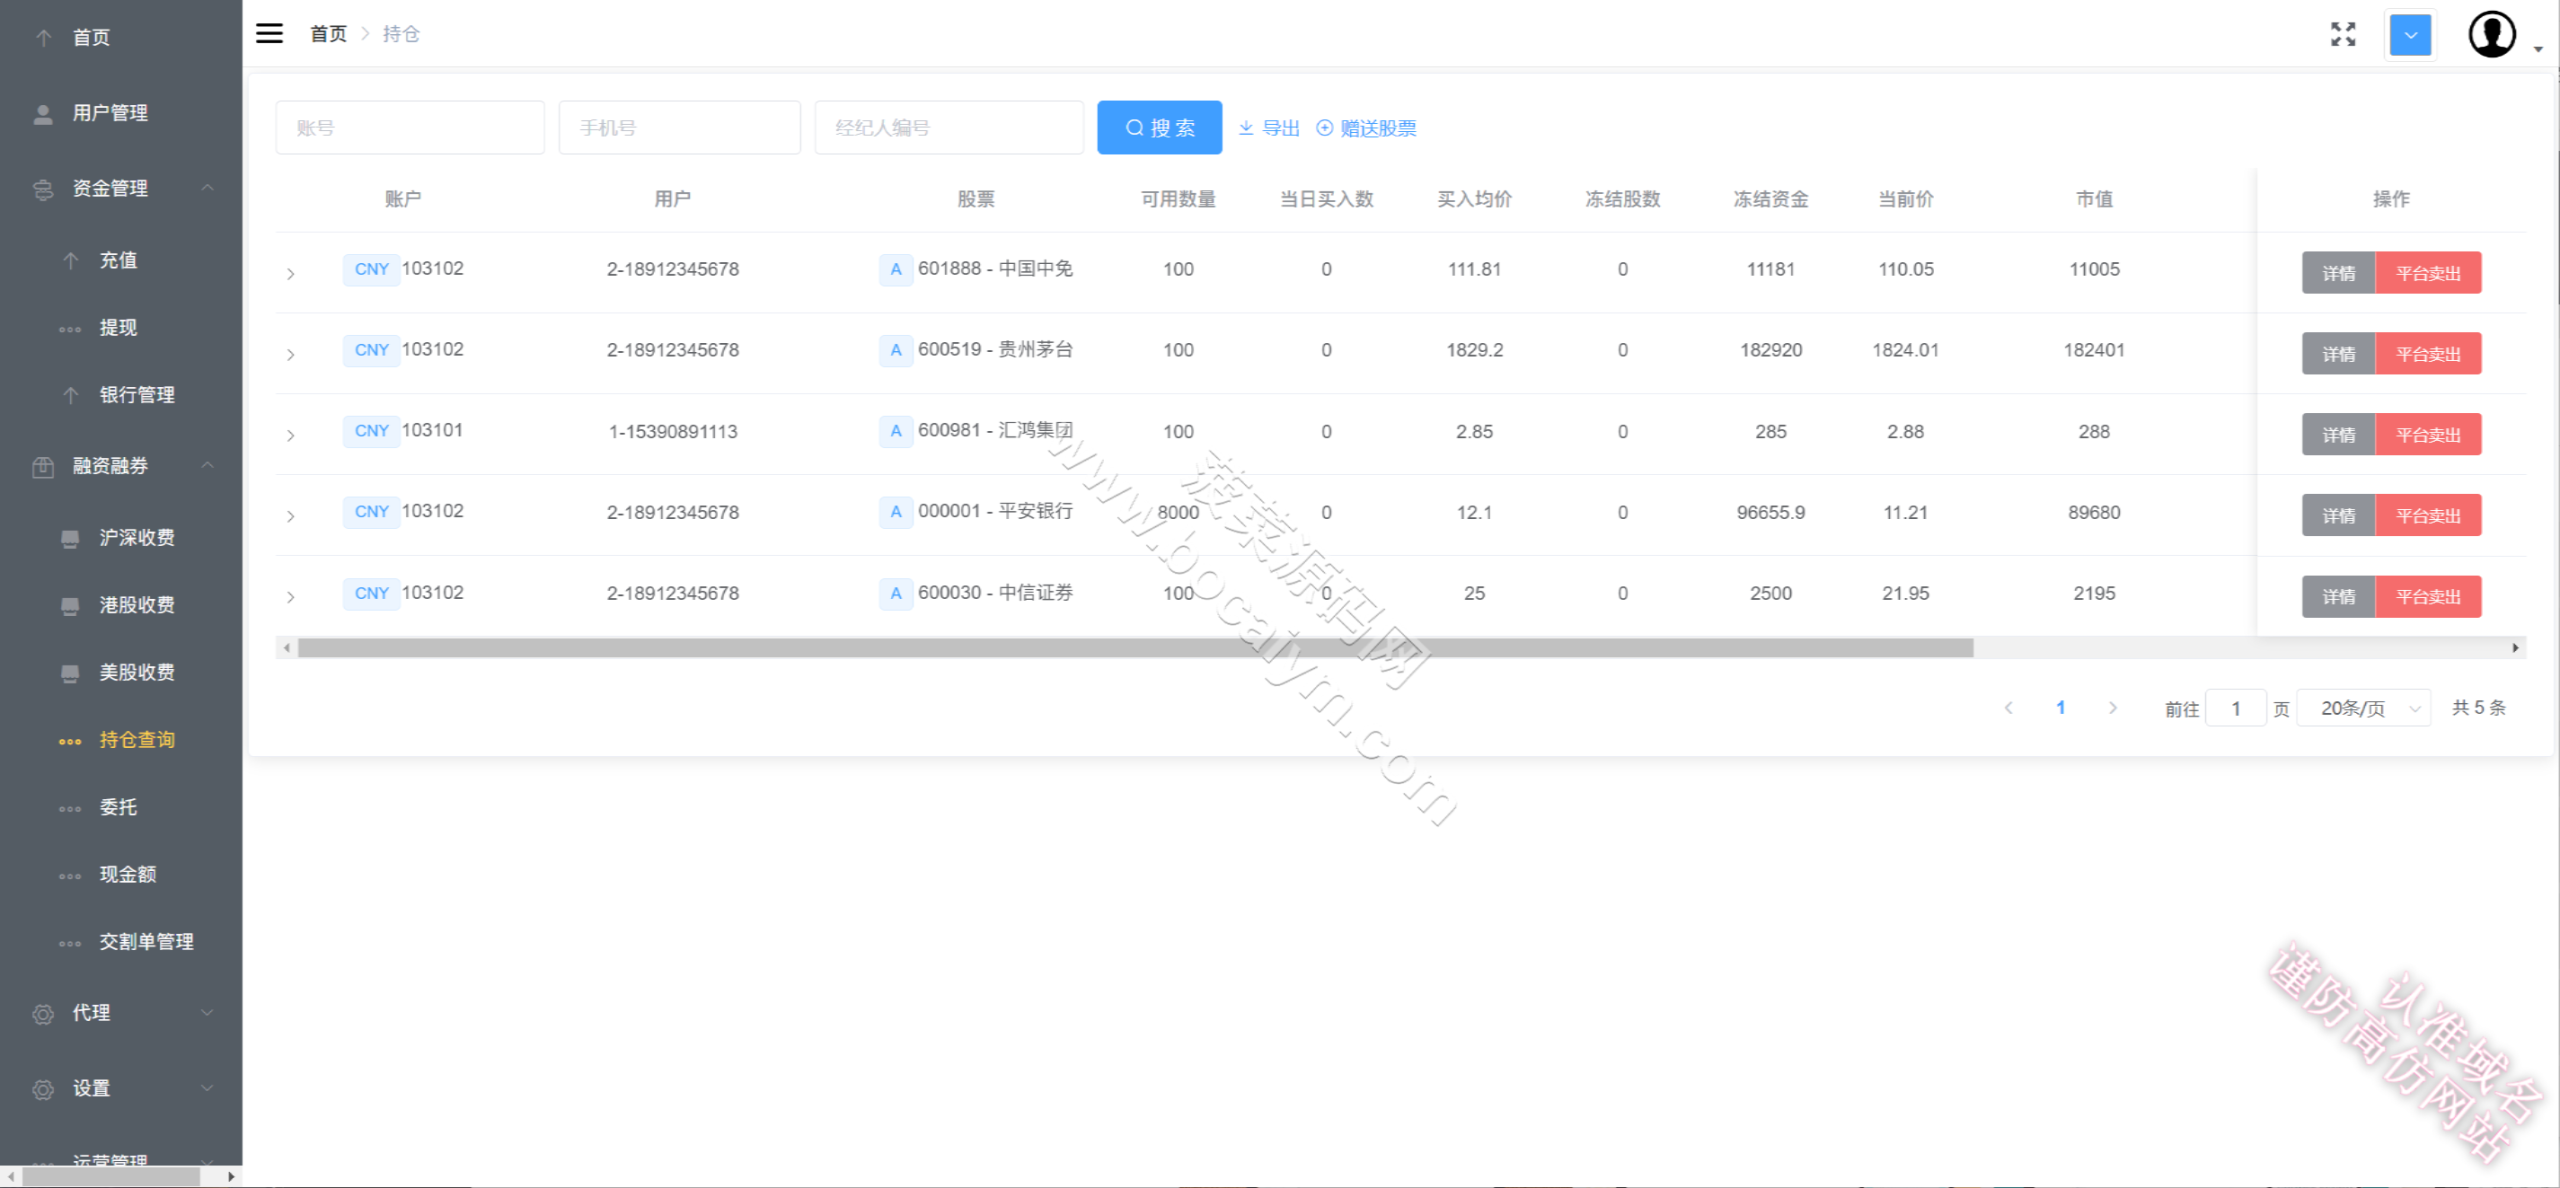Viewport: 2560px width, 1188px height.
Task: Click user cell 1-15390891113
Action: click(x=673, y=431)
